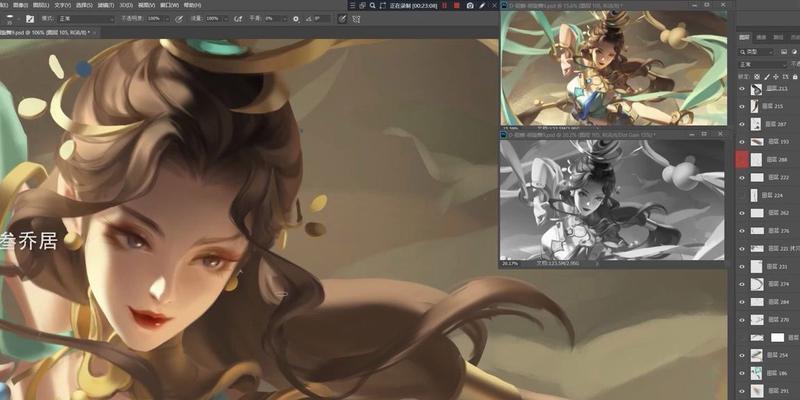The width and height of the screenshot is (800, 400).
Task: Select layer 274 thumbnail
Action: [757, 284]
